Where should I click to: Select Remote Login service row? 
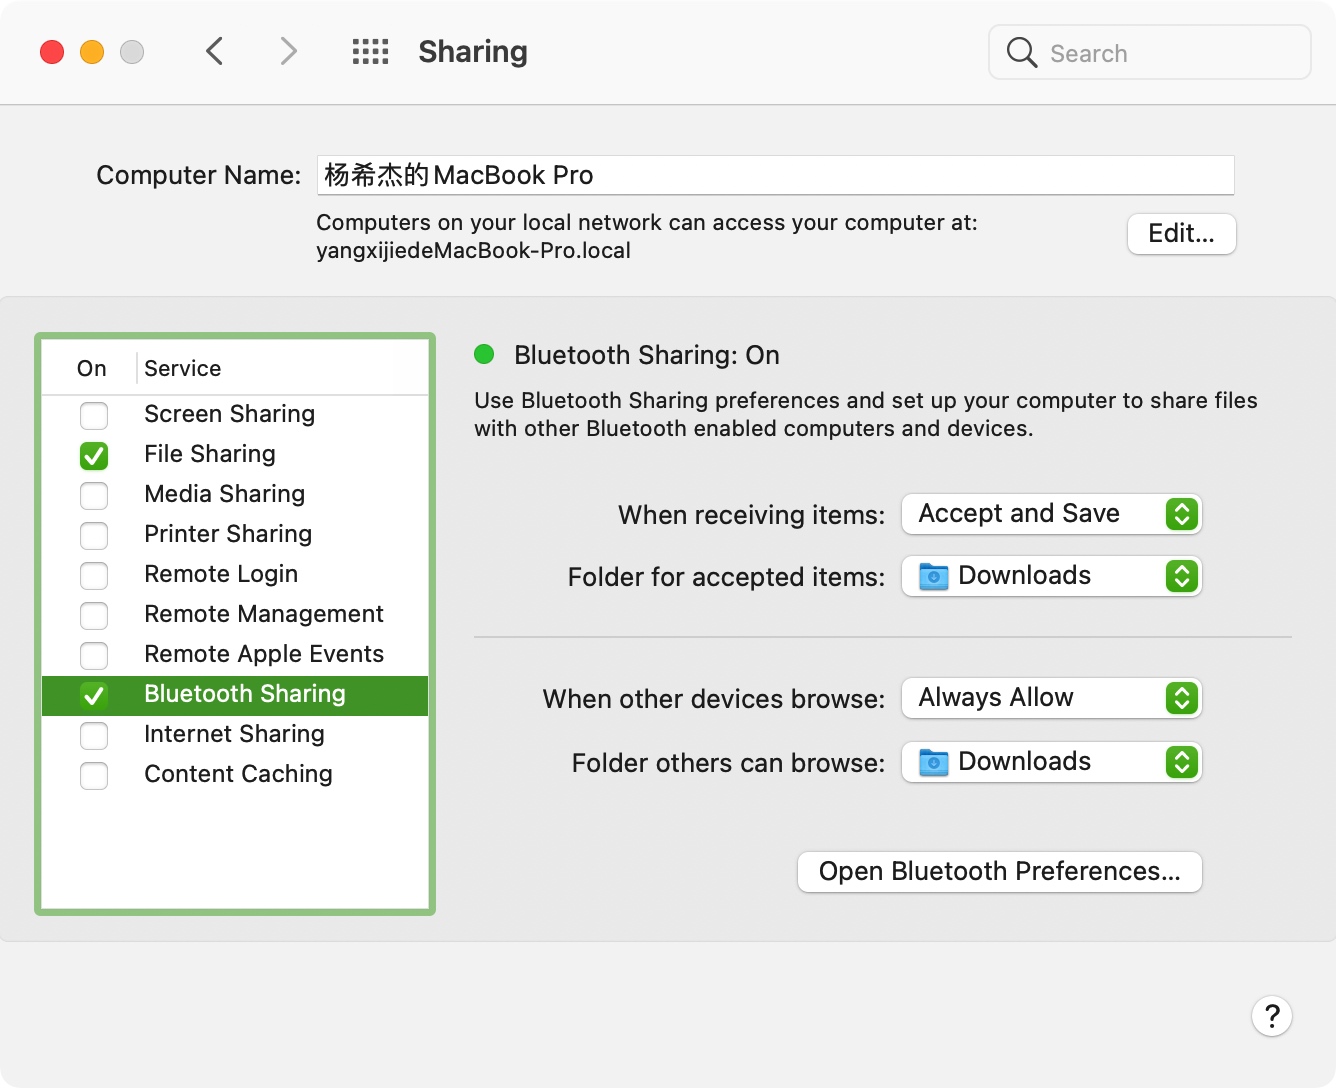[x=235, y=574]
